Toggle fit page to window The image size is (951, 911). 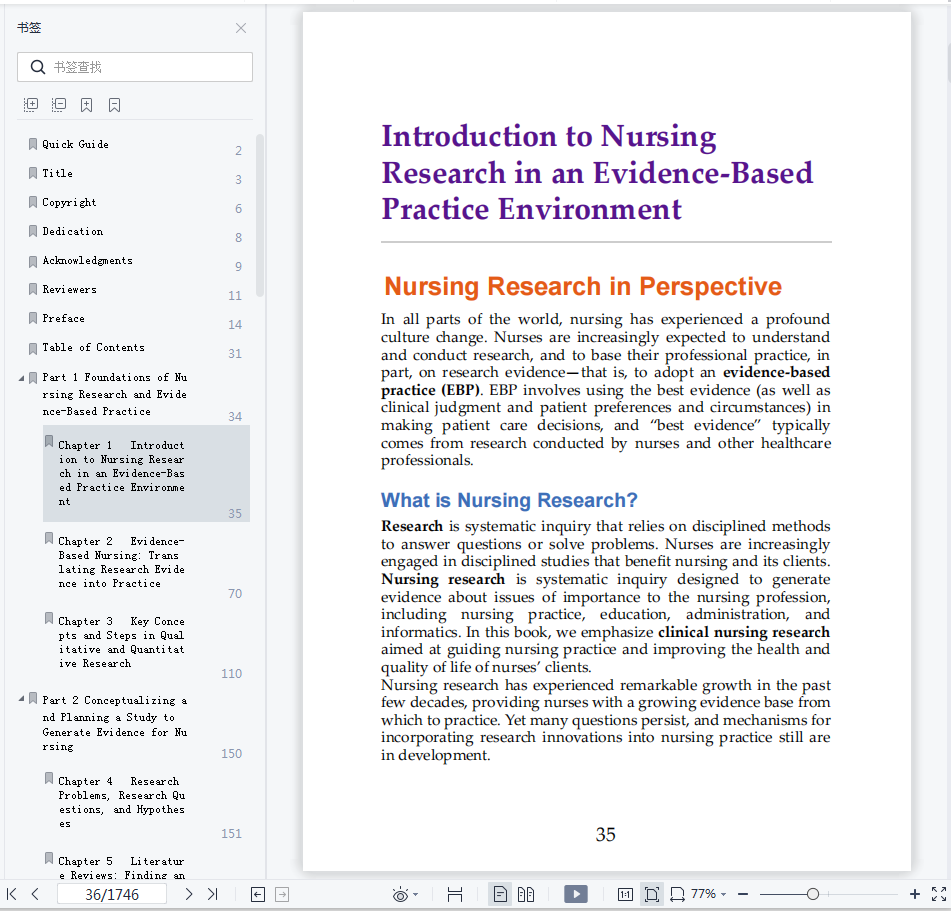pos(651,894)
